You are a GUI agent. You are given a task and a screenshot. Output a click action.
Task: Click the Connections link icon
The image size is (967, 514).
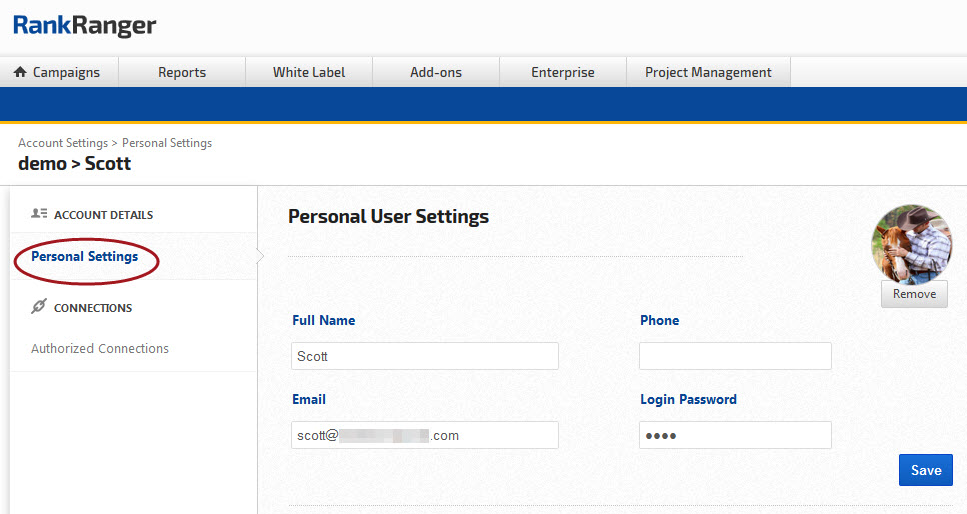(39, 307)
